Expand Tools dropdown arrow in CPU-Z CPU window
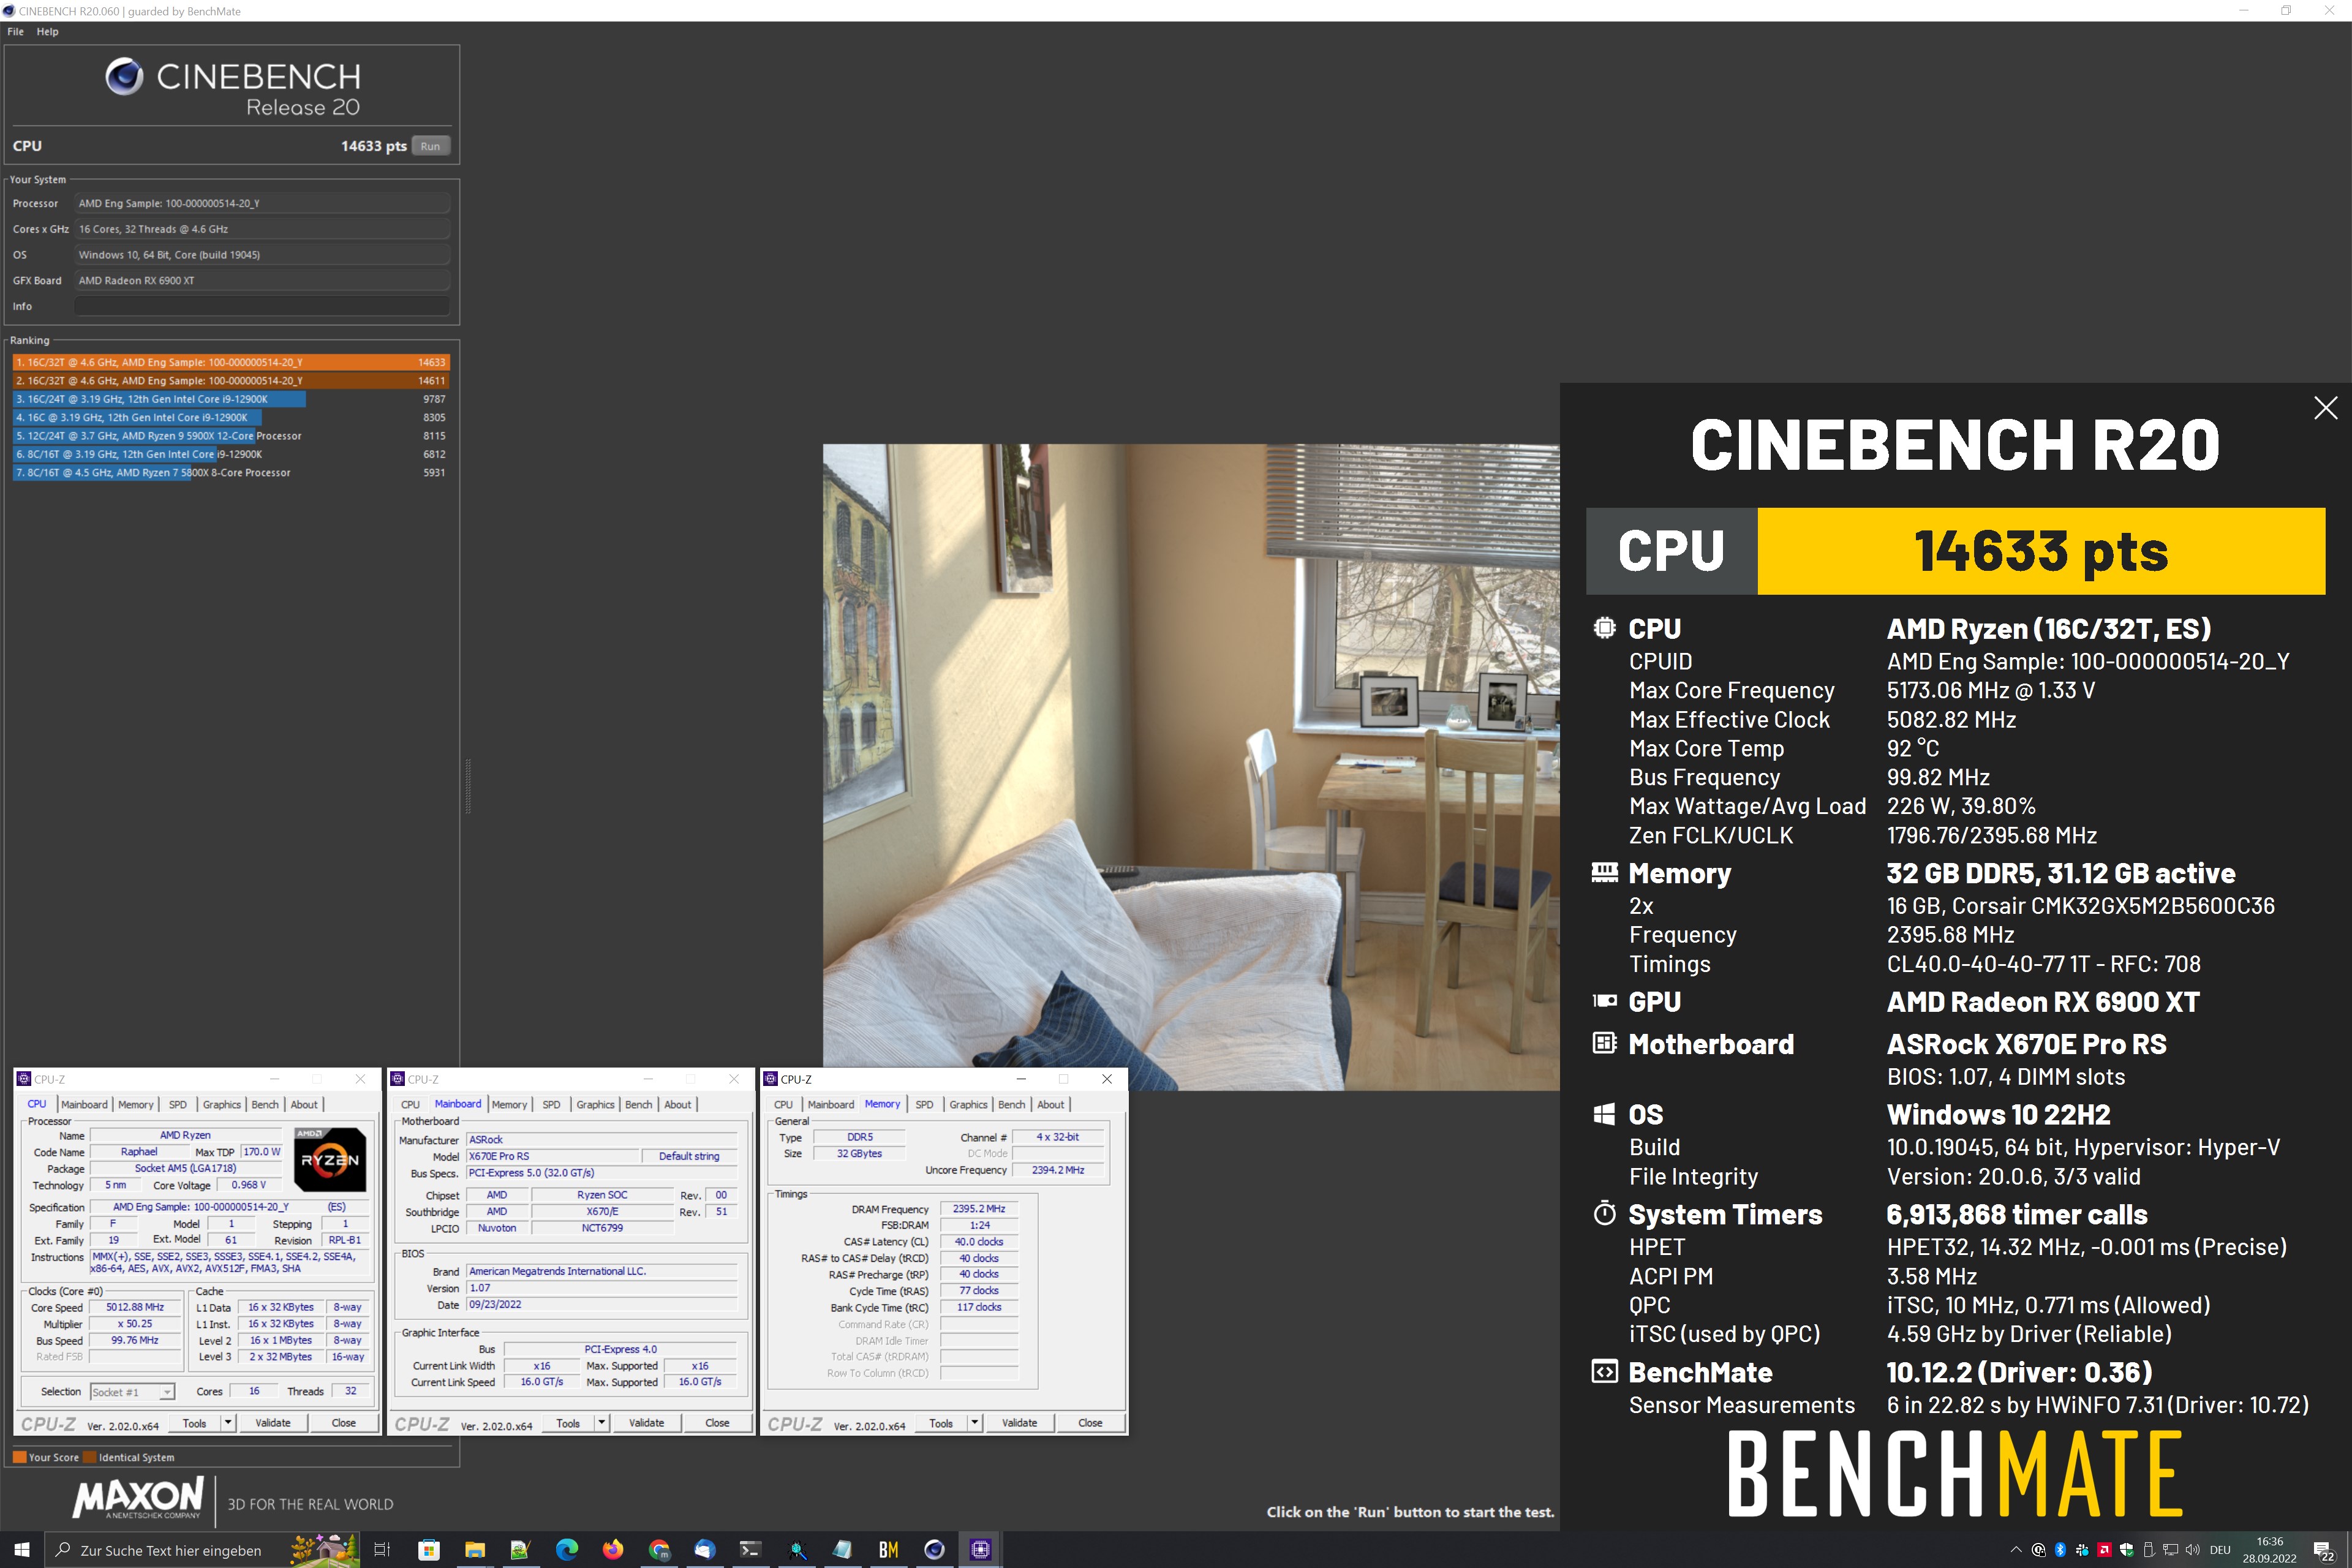The width and height of the screenshot is (2352, 1568). 228,1422
